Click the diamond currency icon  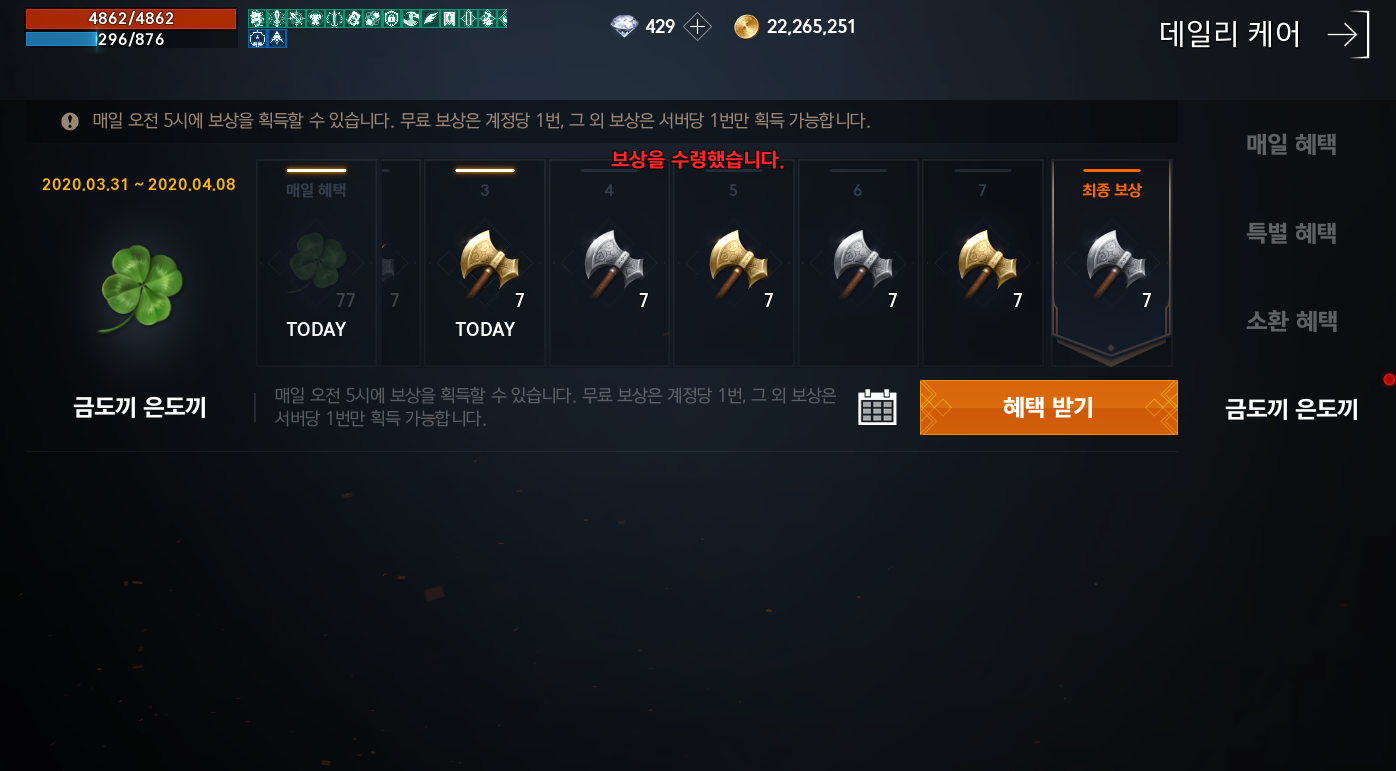click(624, 27)
